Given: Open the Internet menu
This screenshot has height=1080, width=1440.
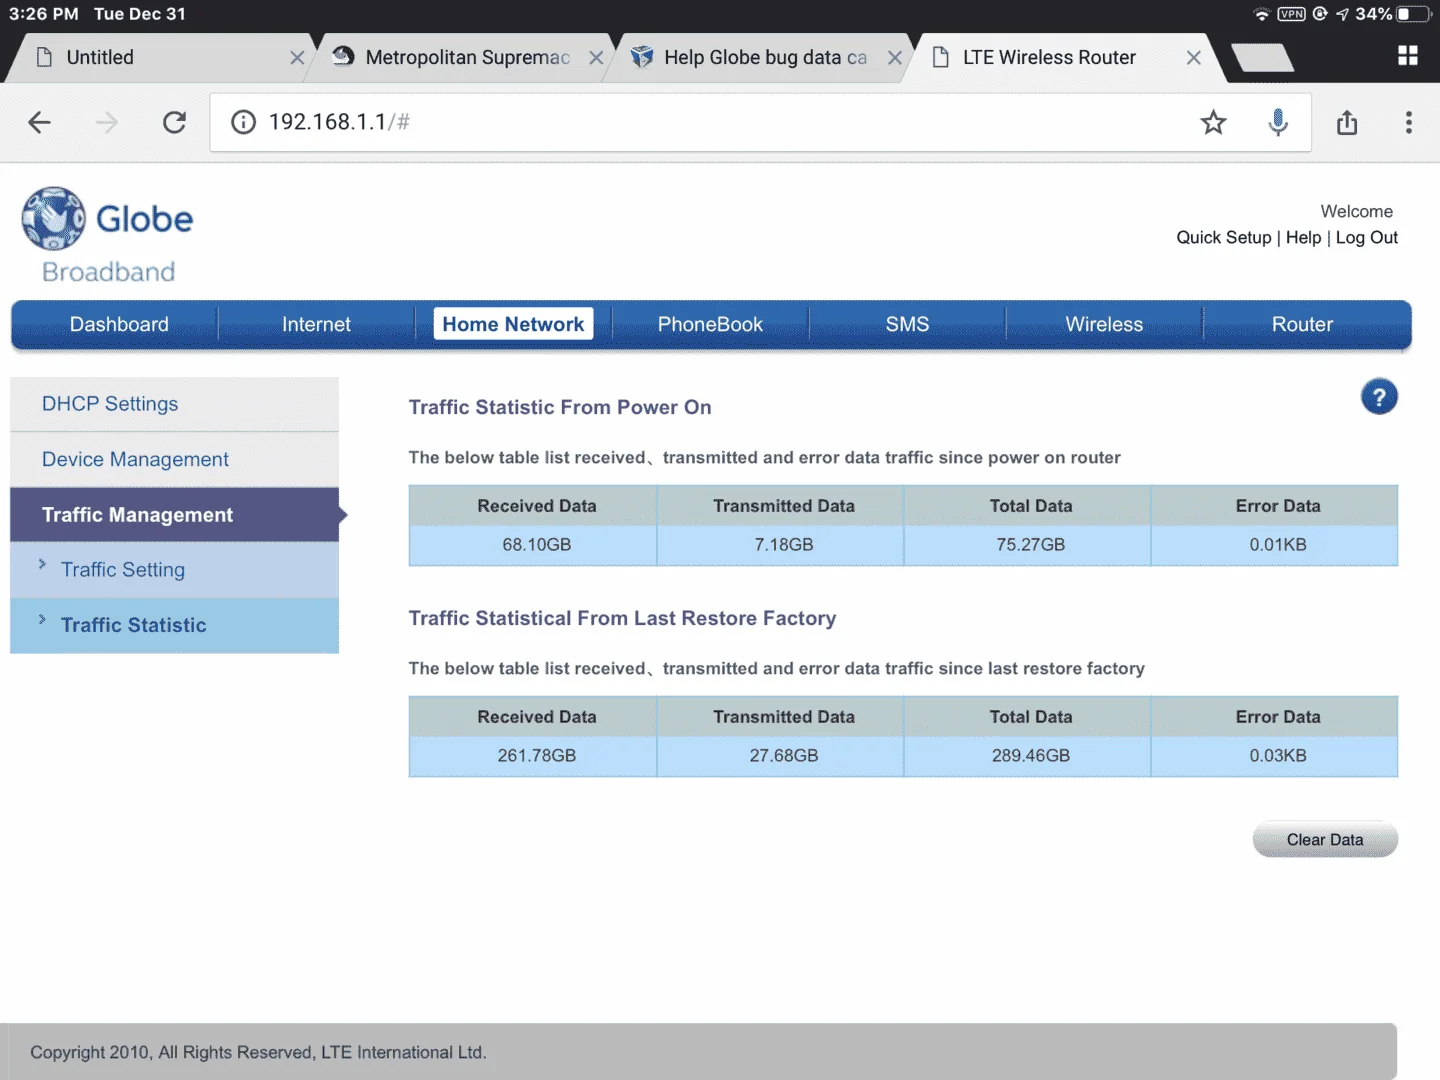Looking at the screenshot, I should click(x=316, y=324).
